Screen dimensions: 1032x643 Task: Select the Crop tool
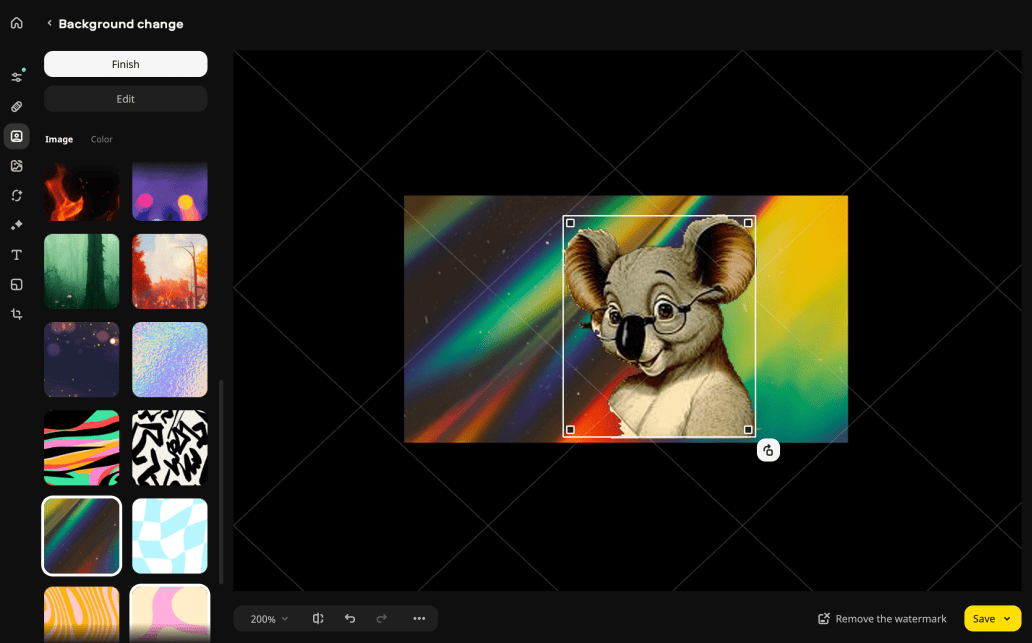click(16, 314)
